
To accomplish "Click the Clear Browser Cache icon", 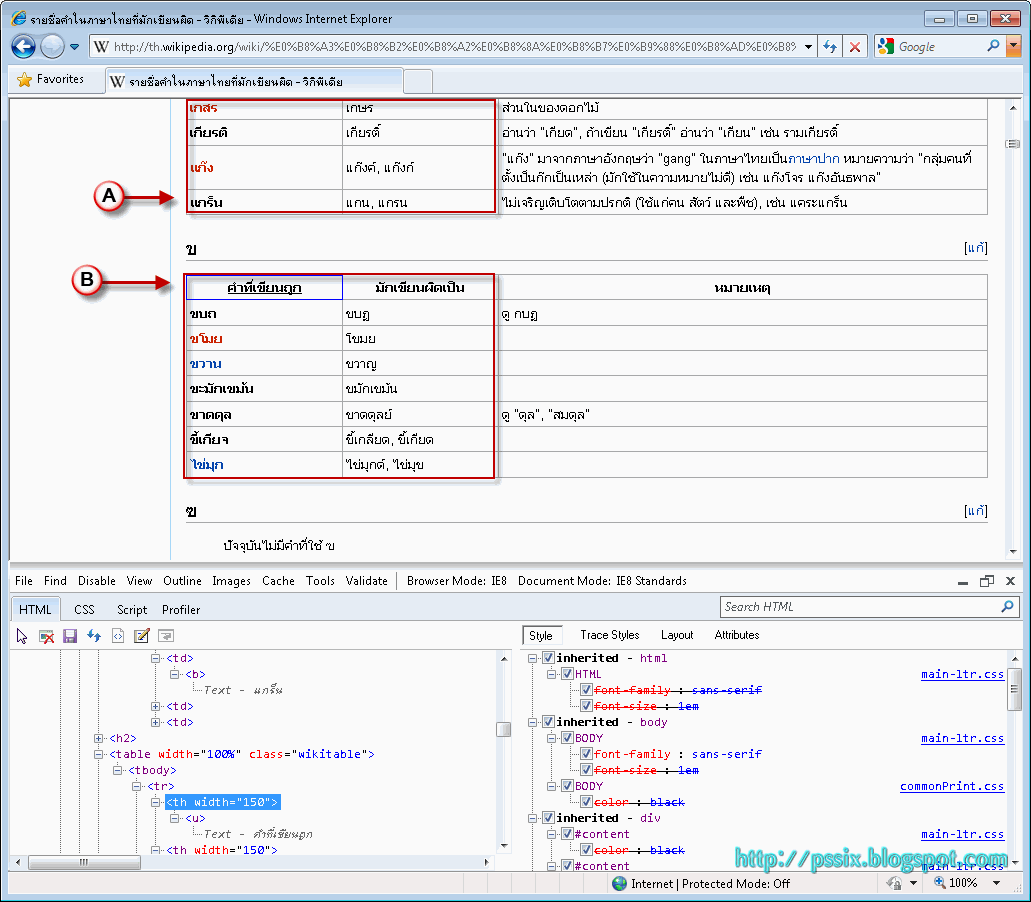I will click(x=46, y=636).
